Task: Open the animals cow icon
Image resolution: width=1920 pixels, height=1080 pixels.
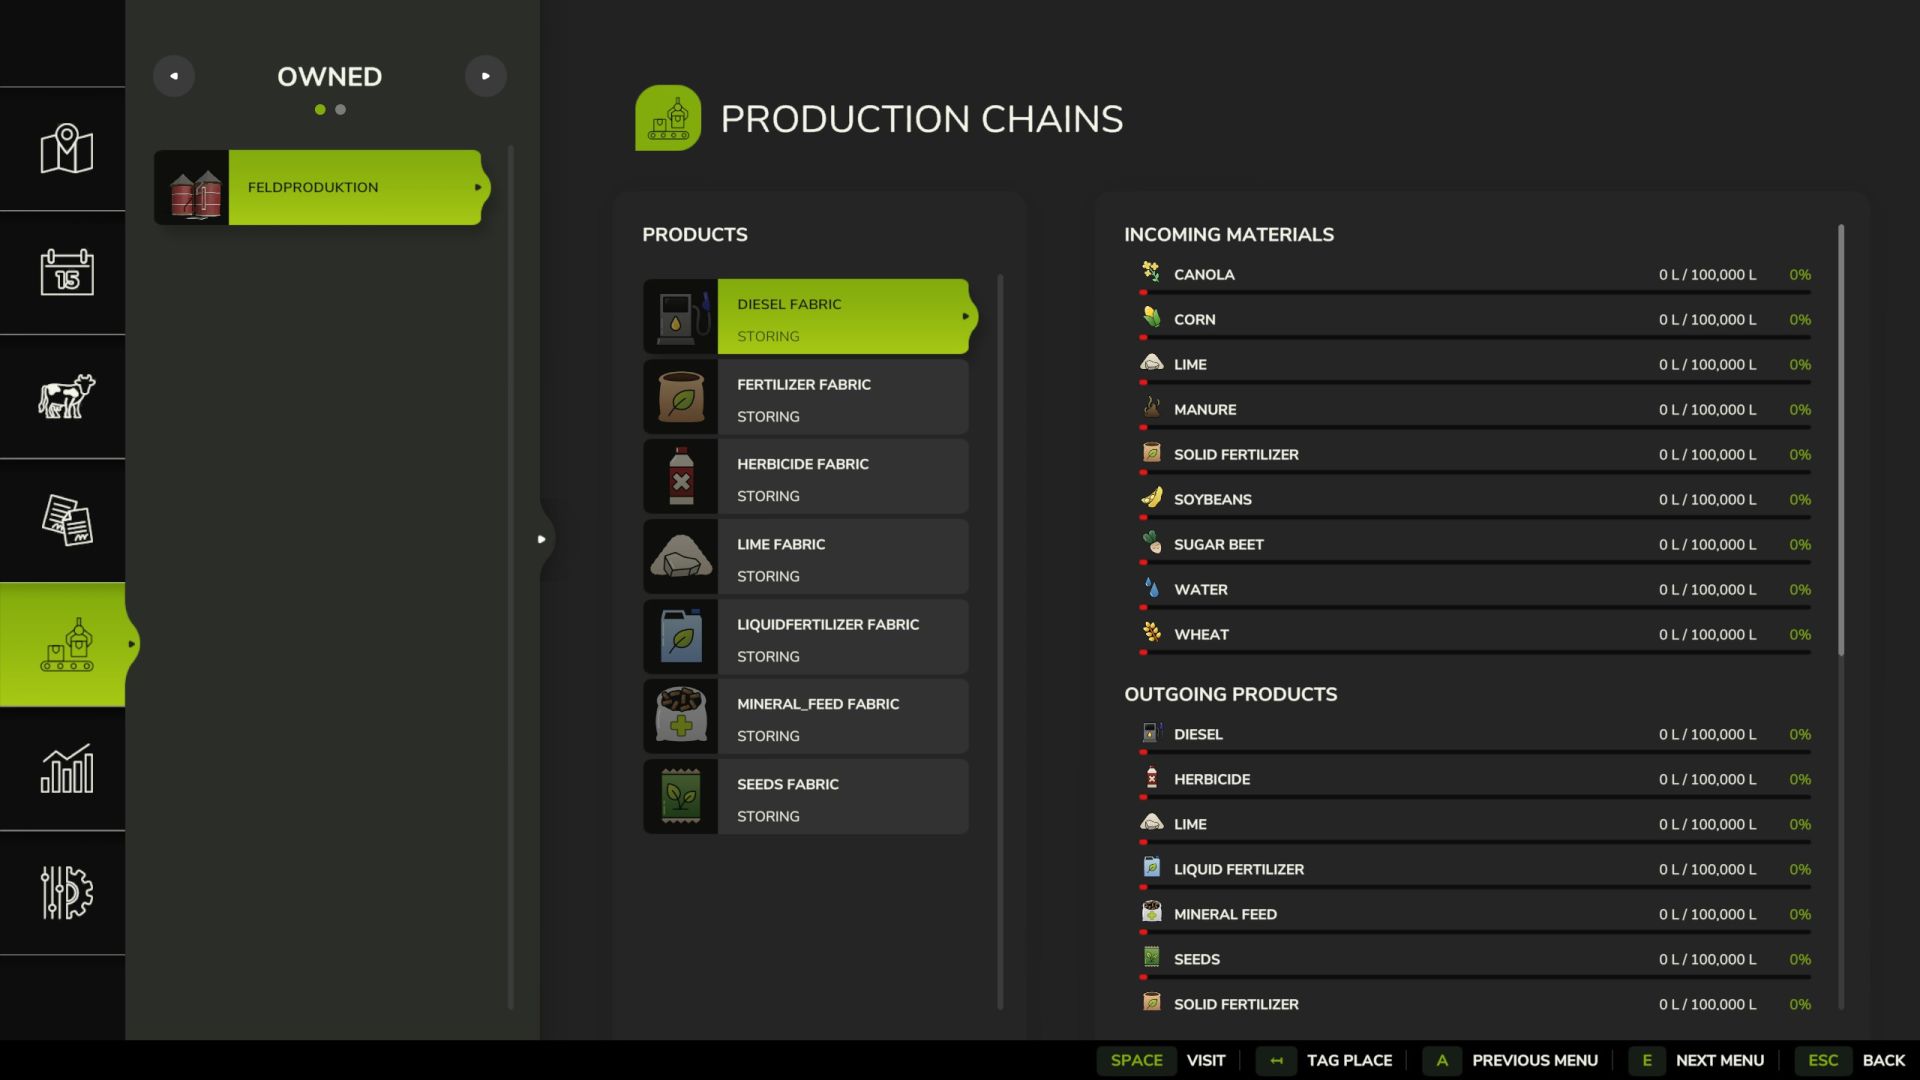Action: coord(66,397)
